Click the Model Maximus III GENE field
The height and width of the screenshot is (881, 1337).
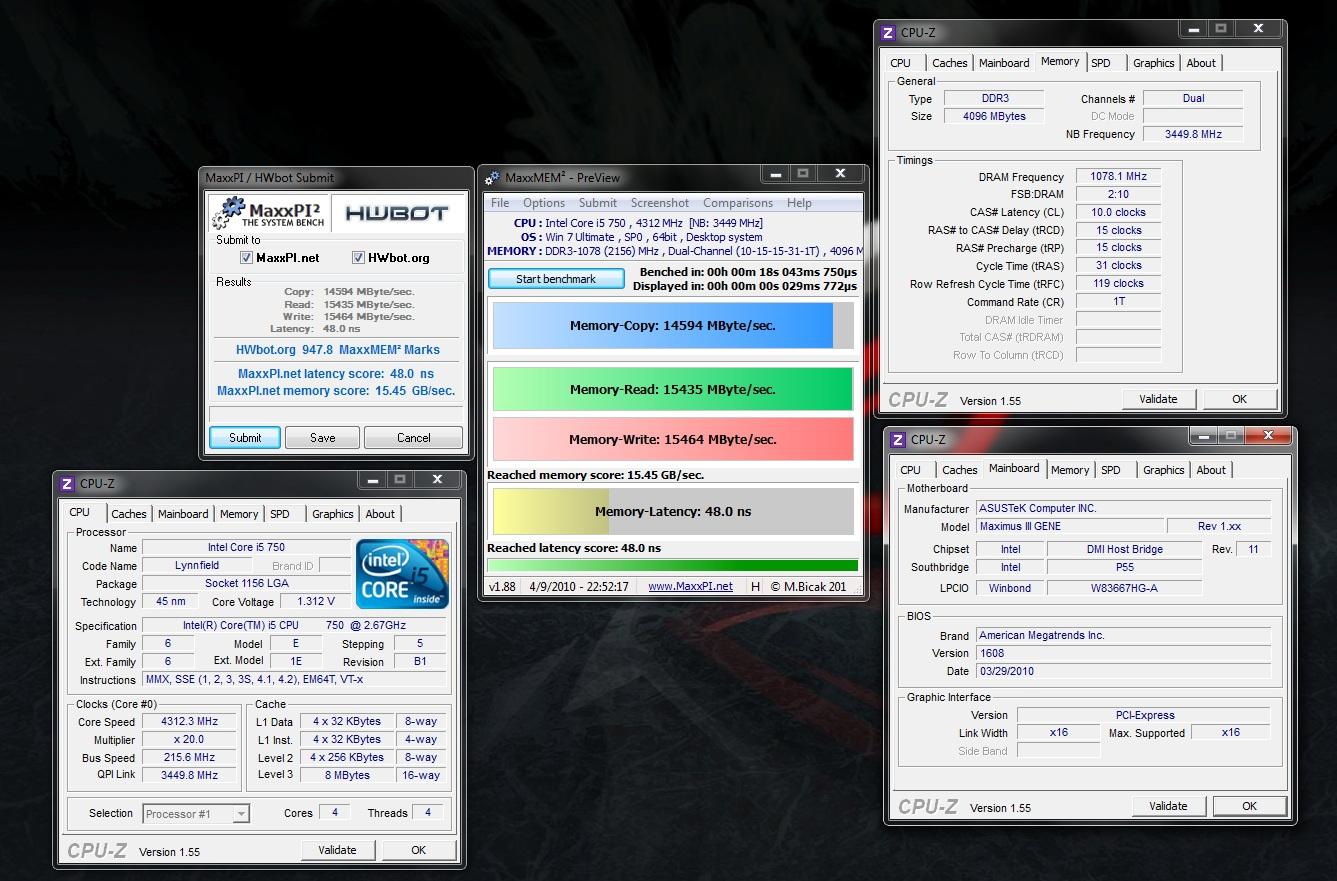pyautogui.click(x=1070, y=527)
